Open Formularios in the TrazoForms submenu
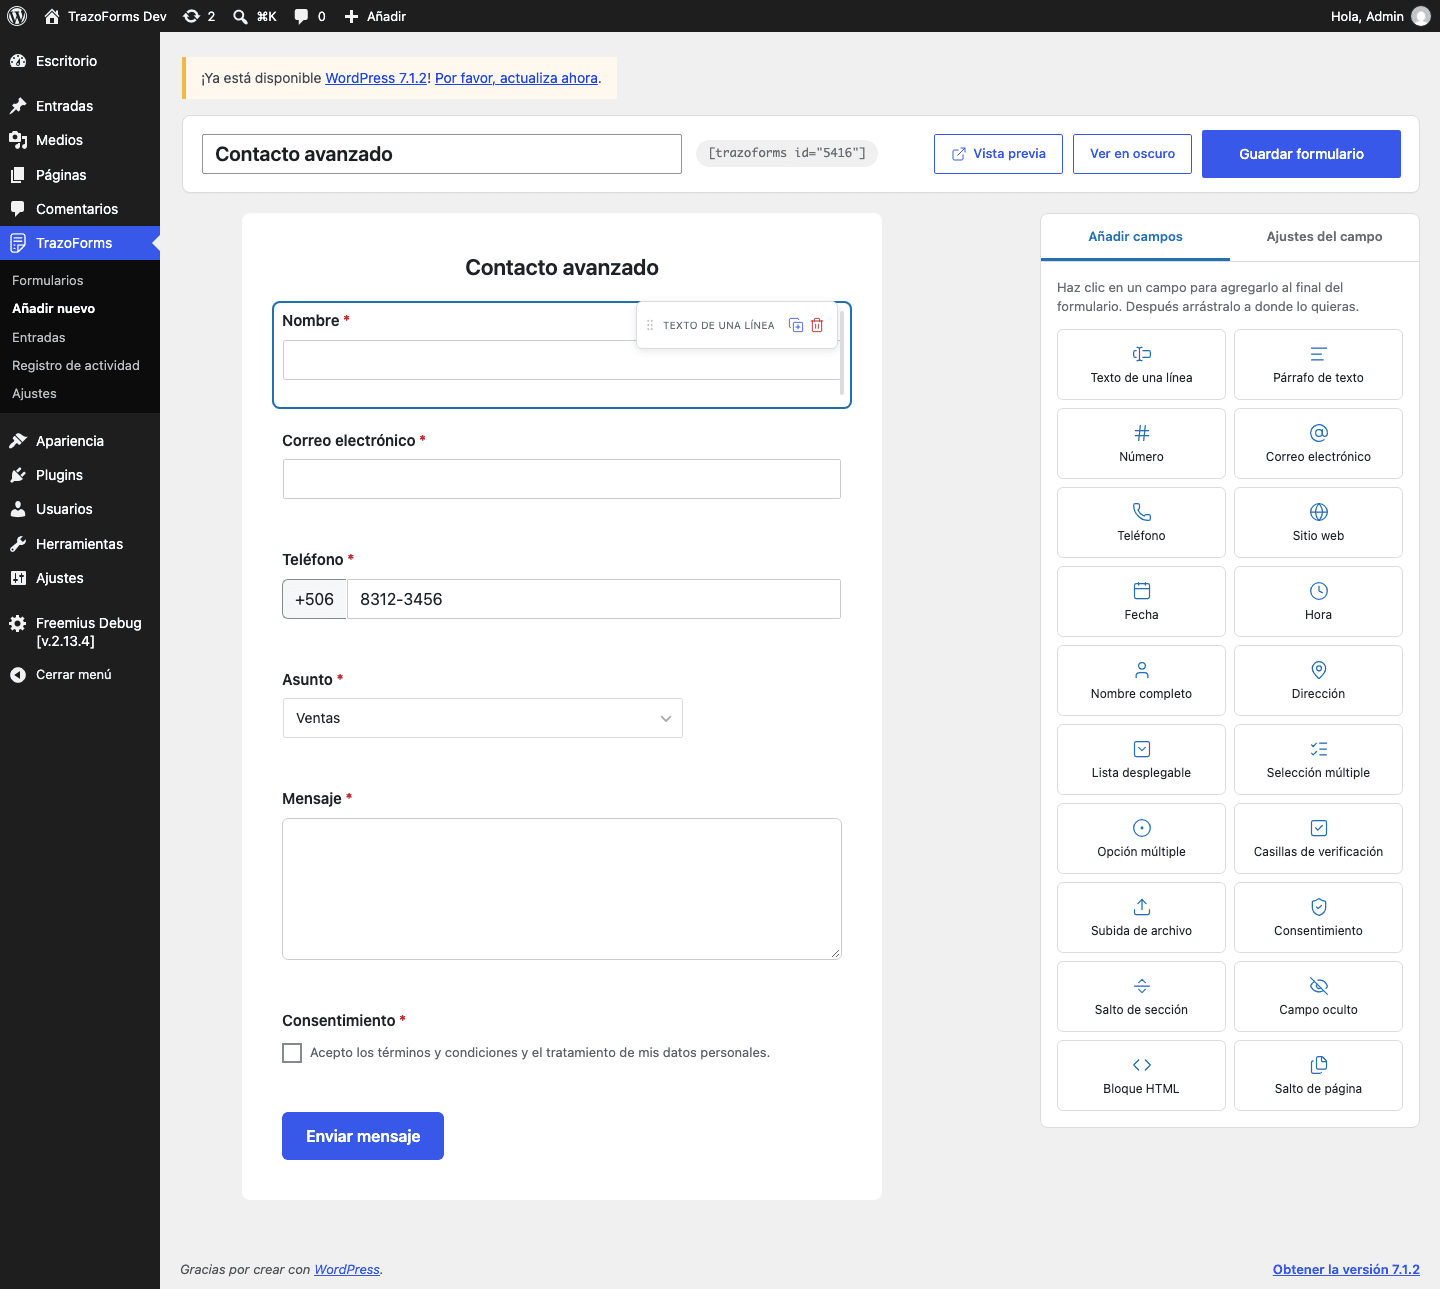Image resolution: width=1440 pixels, height=1289 pixels. (48, 281)
